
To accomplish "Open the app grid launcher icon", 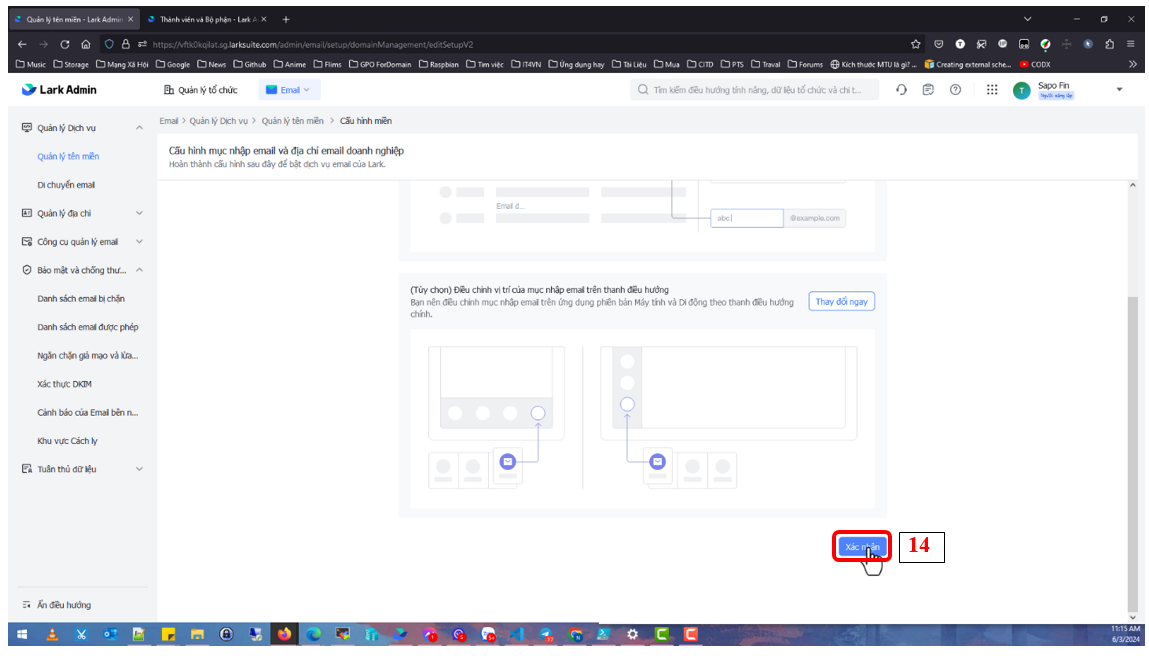I will (992, 89).
